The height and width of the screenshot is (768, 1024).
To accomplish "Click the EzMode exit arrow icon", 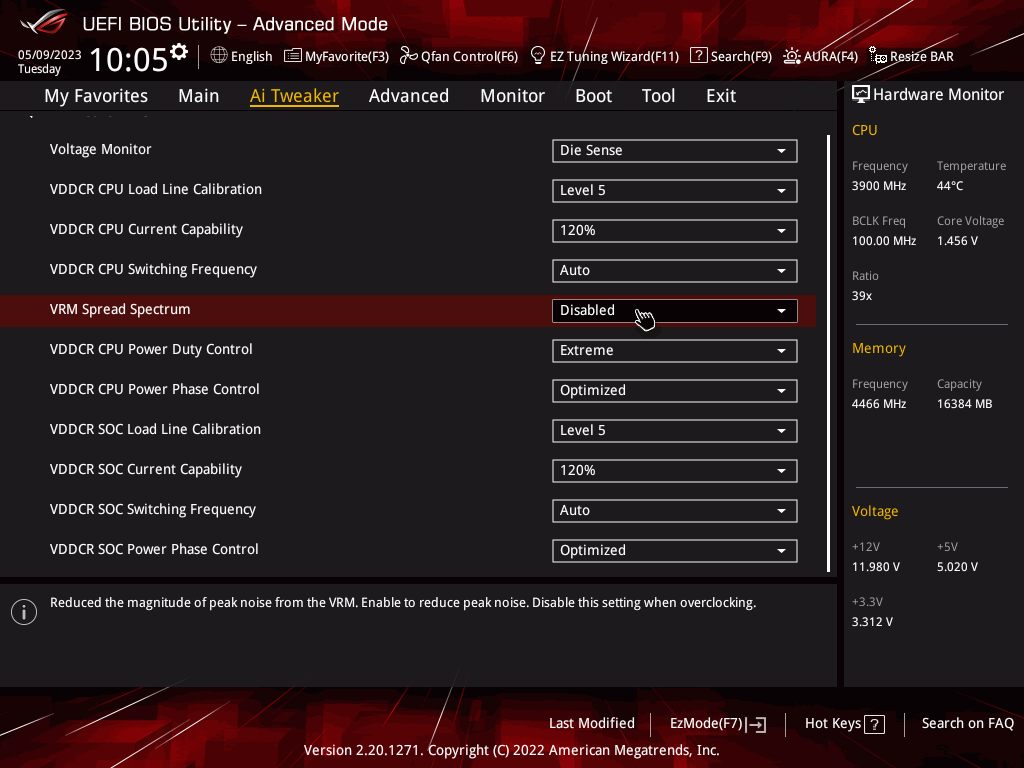I will tap(757, 725).
